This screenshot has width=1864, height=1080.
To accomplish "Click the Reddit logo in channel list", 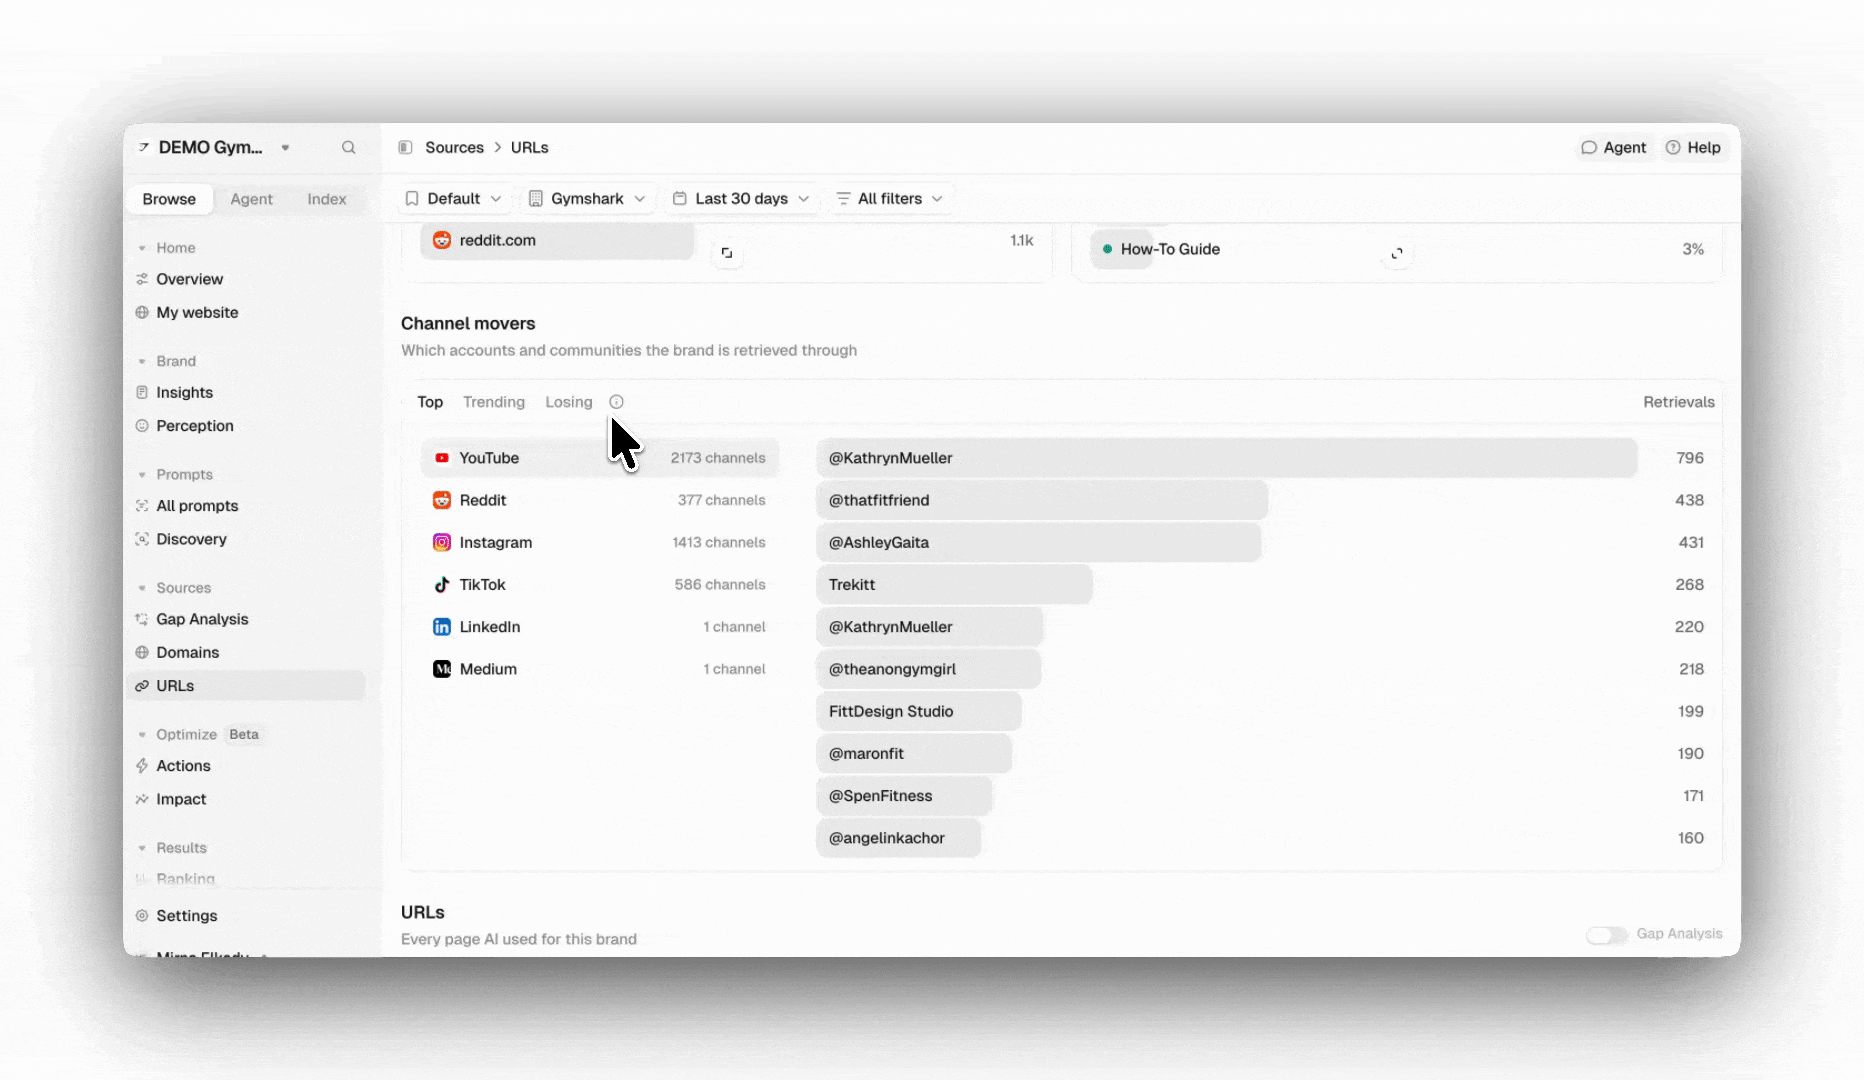I will click(442, 500).
